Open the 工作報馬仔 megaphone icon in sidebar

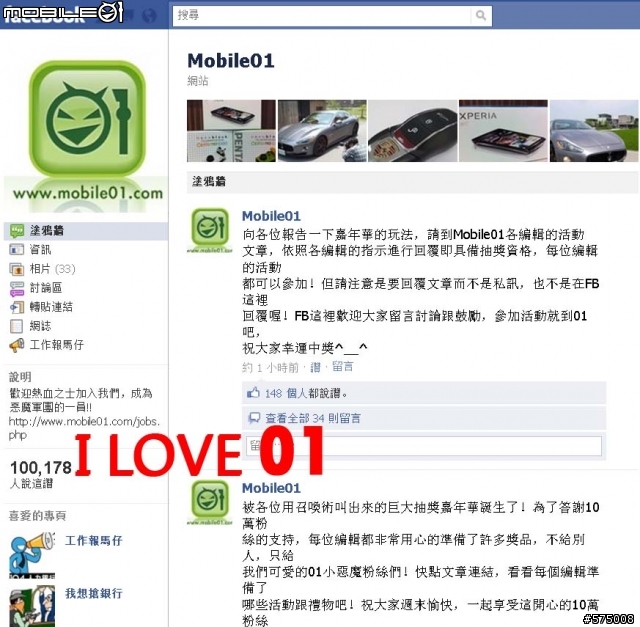coord(16,345)
